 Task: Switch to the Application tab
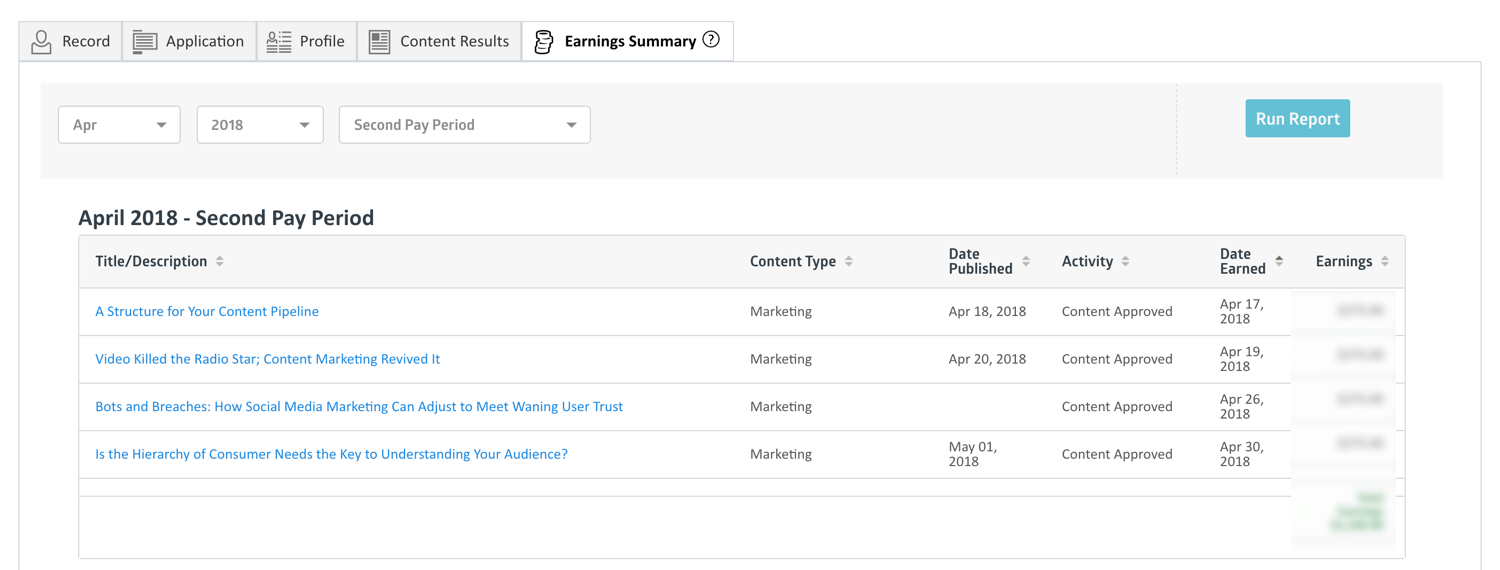click(x=189, y=41)
